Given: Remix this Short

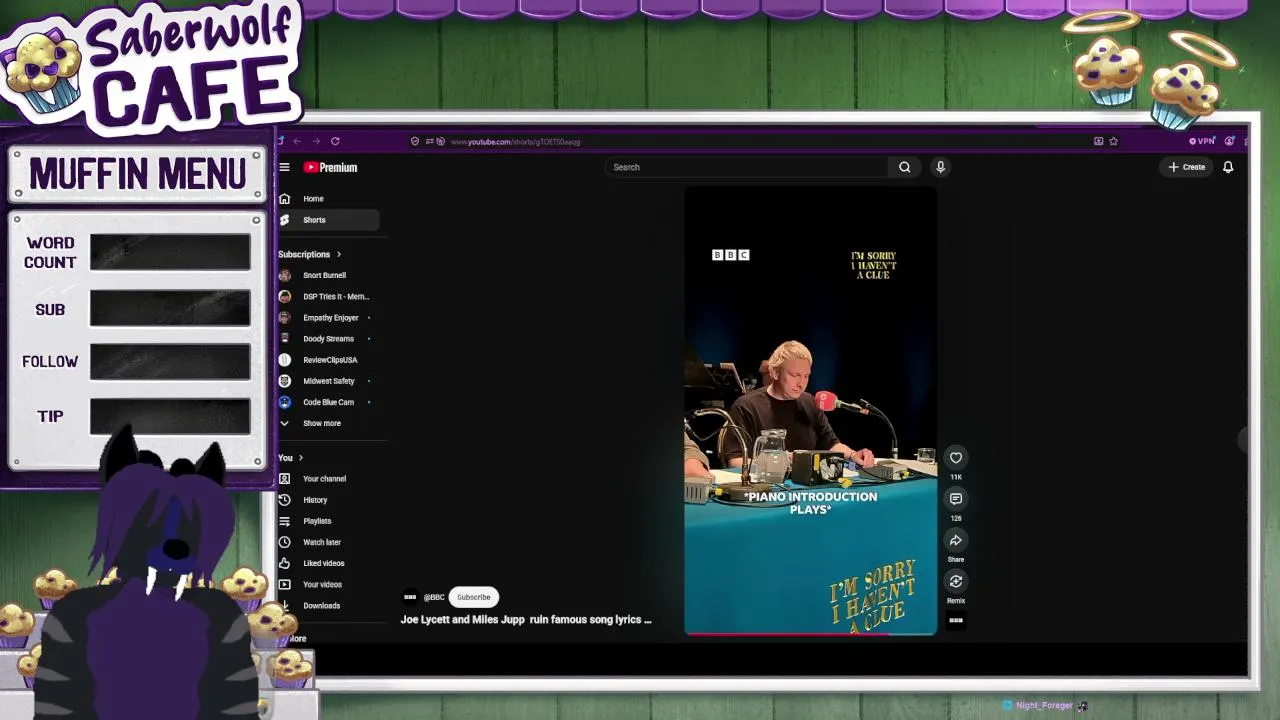Looking at the screenshot, I should (956, 581).
